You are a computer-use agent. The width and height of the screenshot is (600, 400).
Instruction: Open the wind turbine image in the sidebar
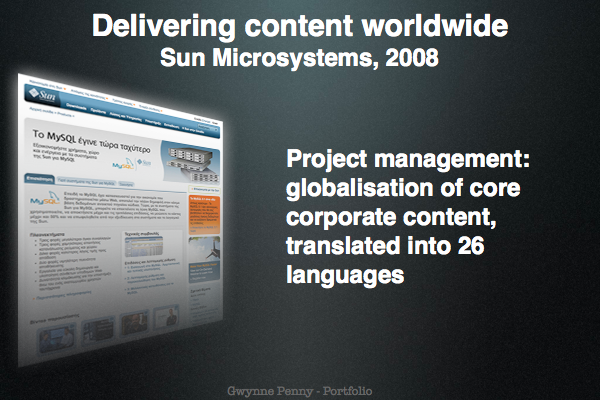(x=204, y=249)
